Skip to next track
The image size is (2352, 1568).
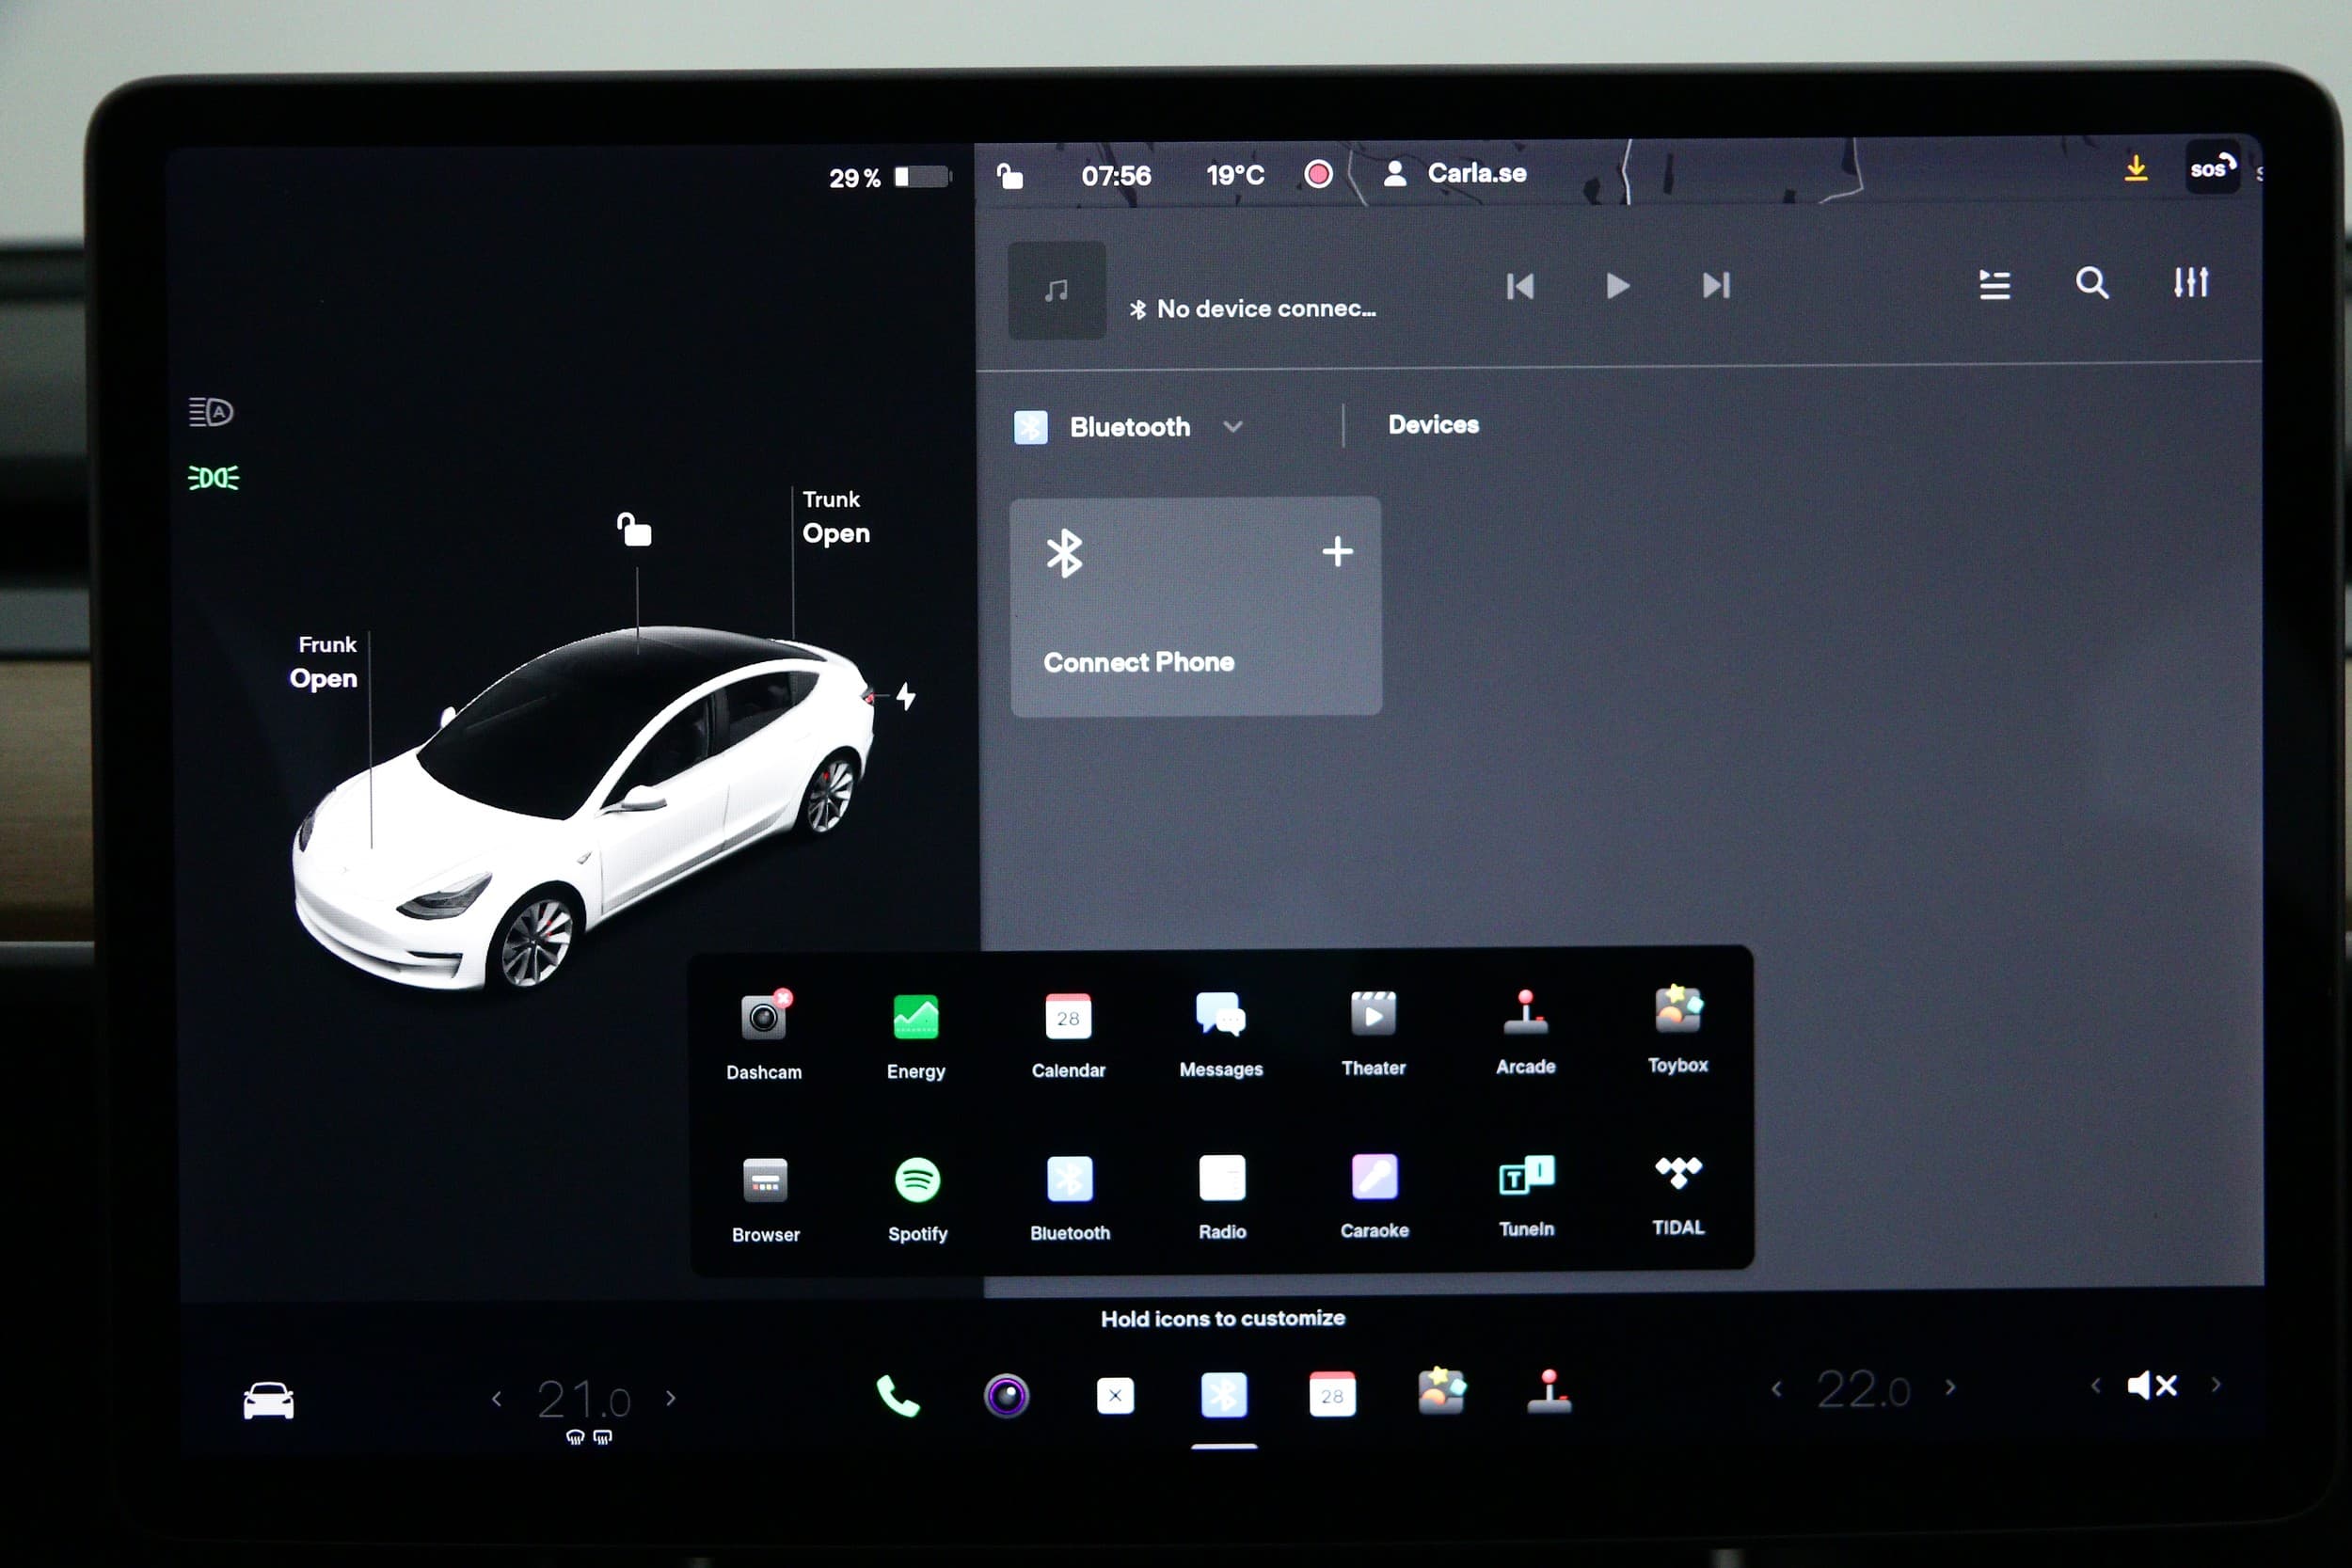pyautogui.click(x=1716, y=285)
